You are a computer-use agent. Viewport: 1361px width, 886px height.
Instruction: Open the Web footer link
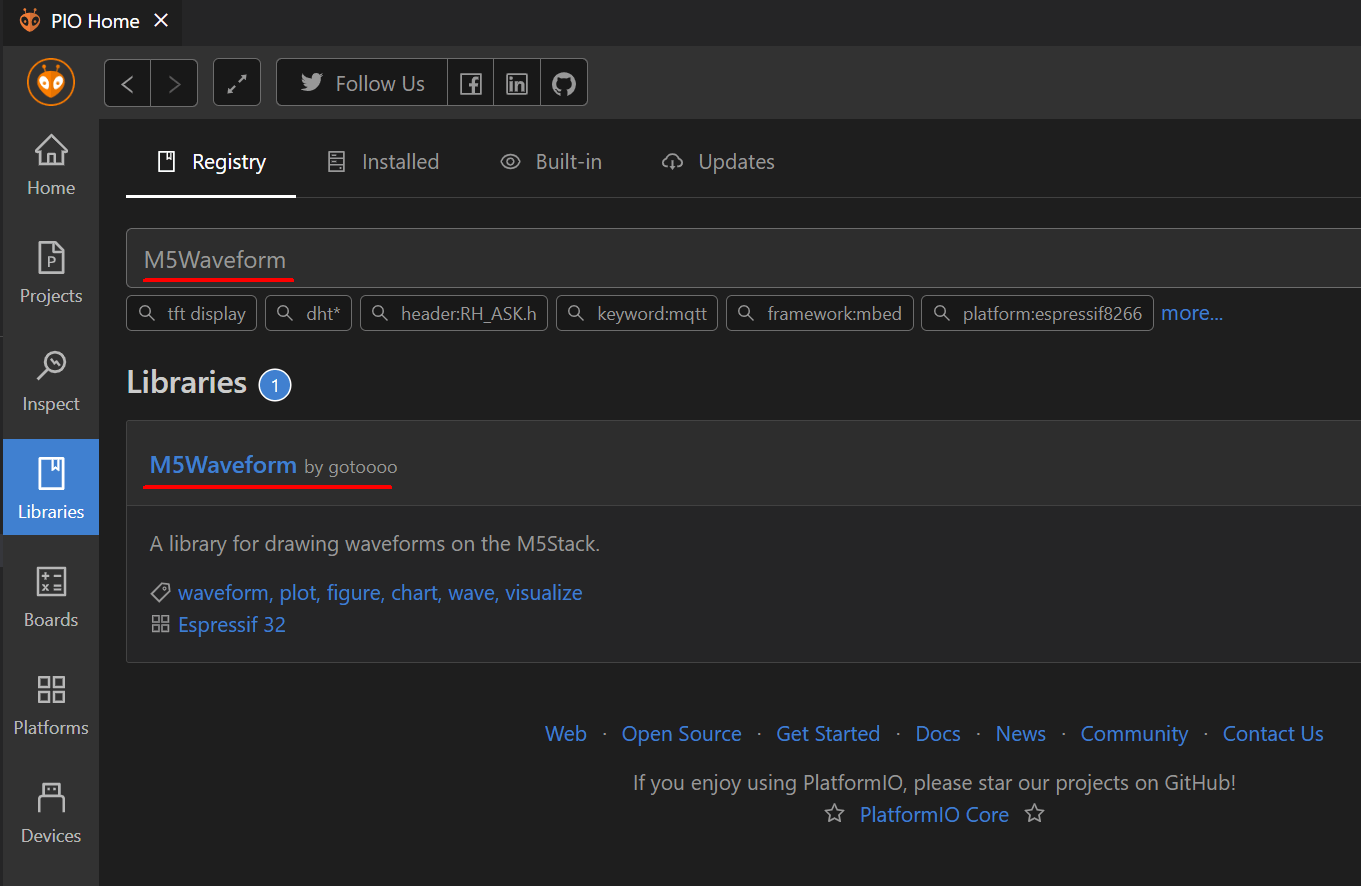tap(566, 734)
